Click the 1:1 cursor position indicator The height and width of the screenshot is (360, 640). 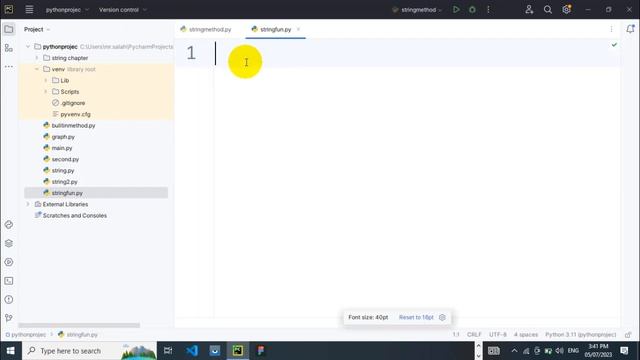tap(456, 335)
